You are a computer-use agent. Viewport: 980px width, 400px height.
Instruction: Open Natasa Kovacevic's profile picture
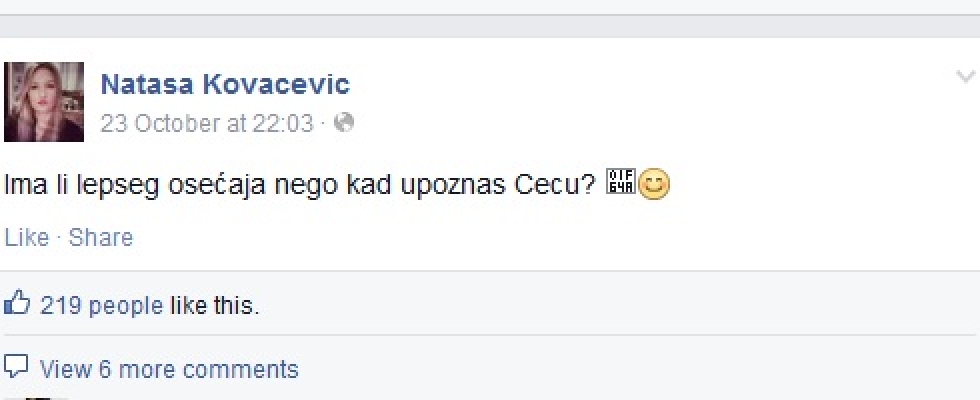pos(44,102)
